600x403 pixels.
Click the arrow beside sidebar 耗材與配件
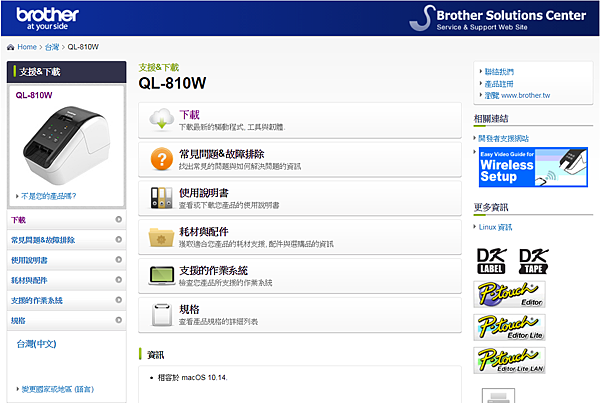pos(119,280)
